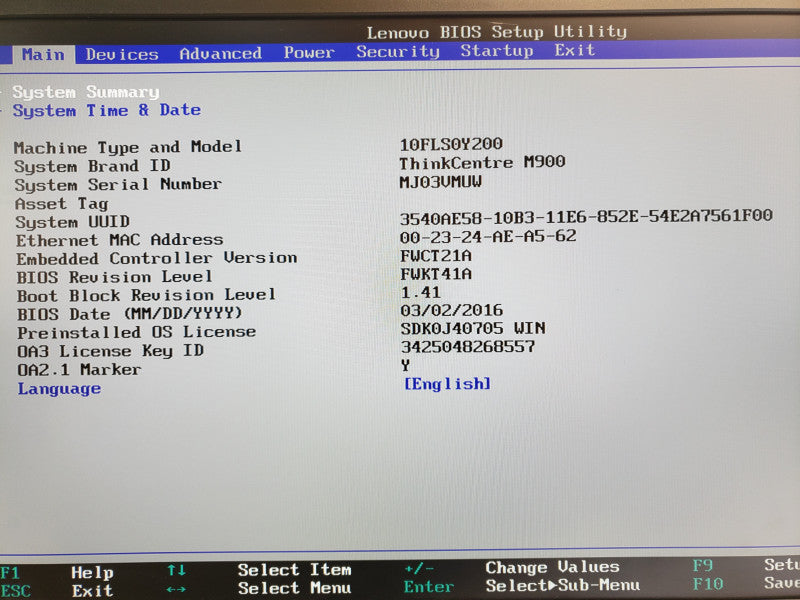Click the F10 key hint
This screenshot has height=600, width=800.
(708, 584)
